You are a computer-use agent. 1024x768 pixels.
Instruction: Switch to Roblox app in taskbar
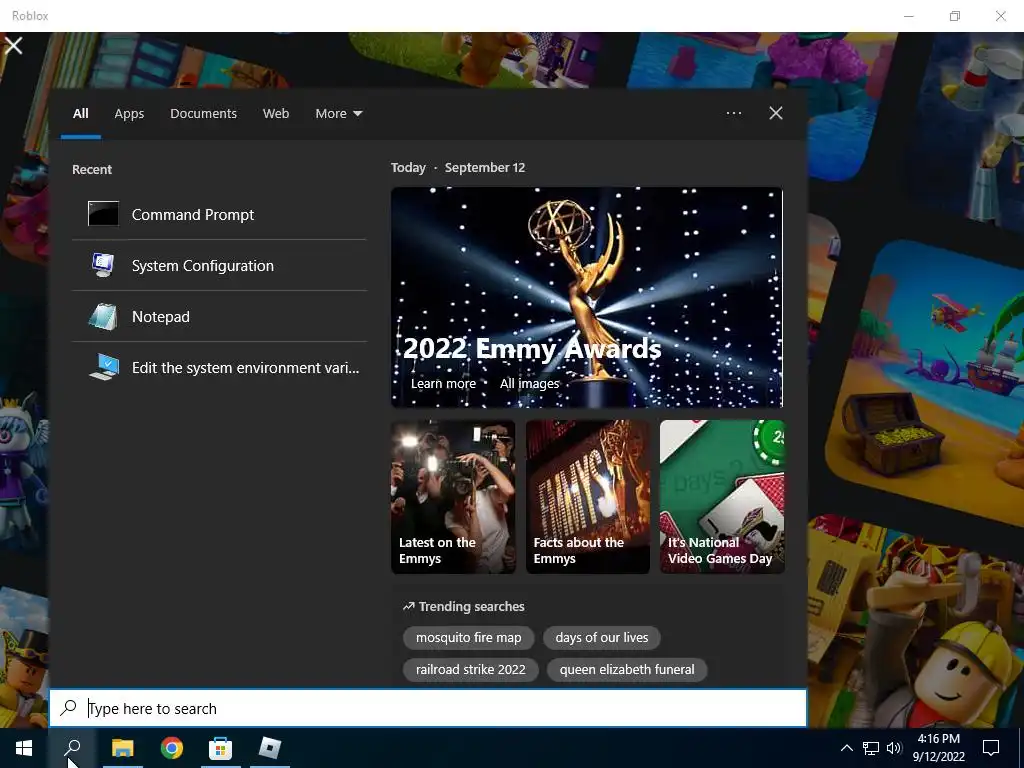point(269,748)
